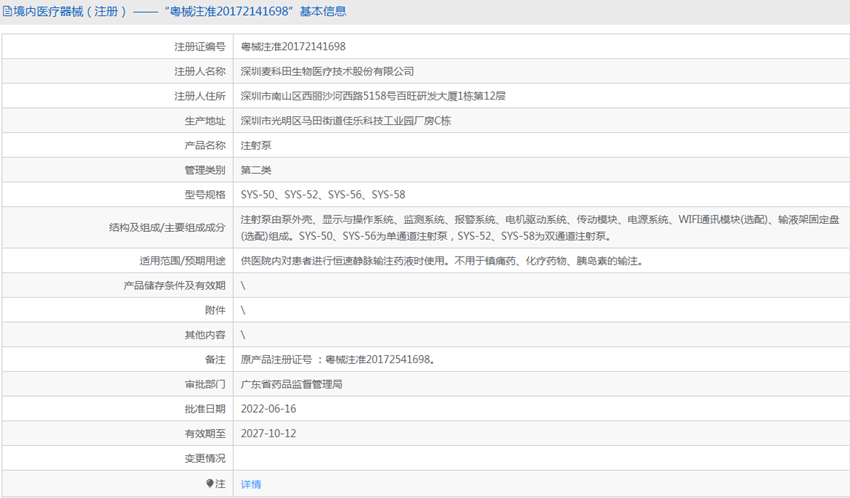Screen dimensions: 850x498
Task: Click the page title 境内医疗器械（注册）基本信息
Action: (180, 12)
